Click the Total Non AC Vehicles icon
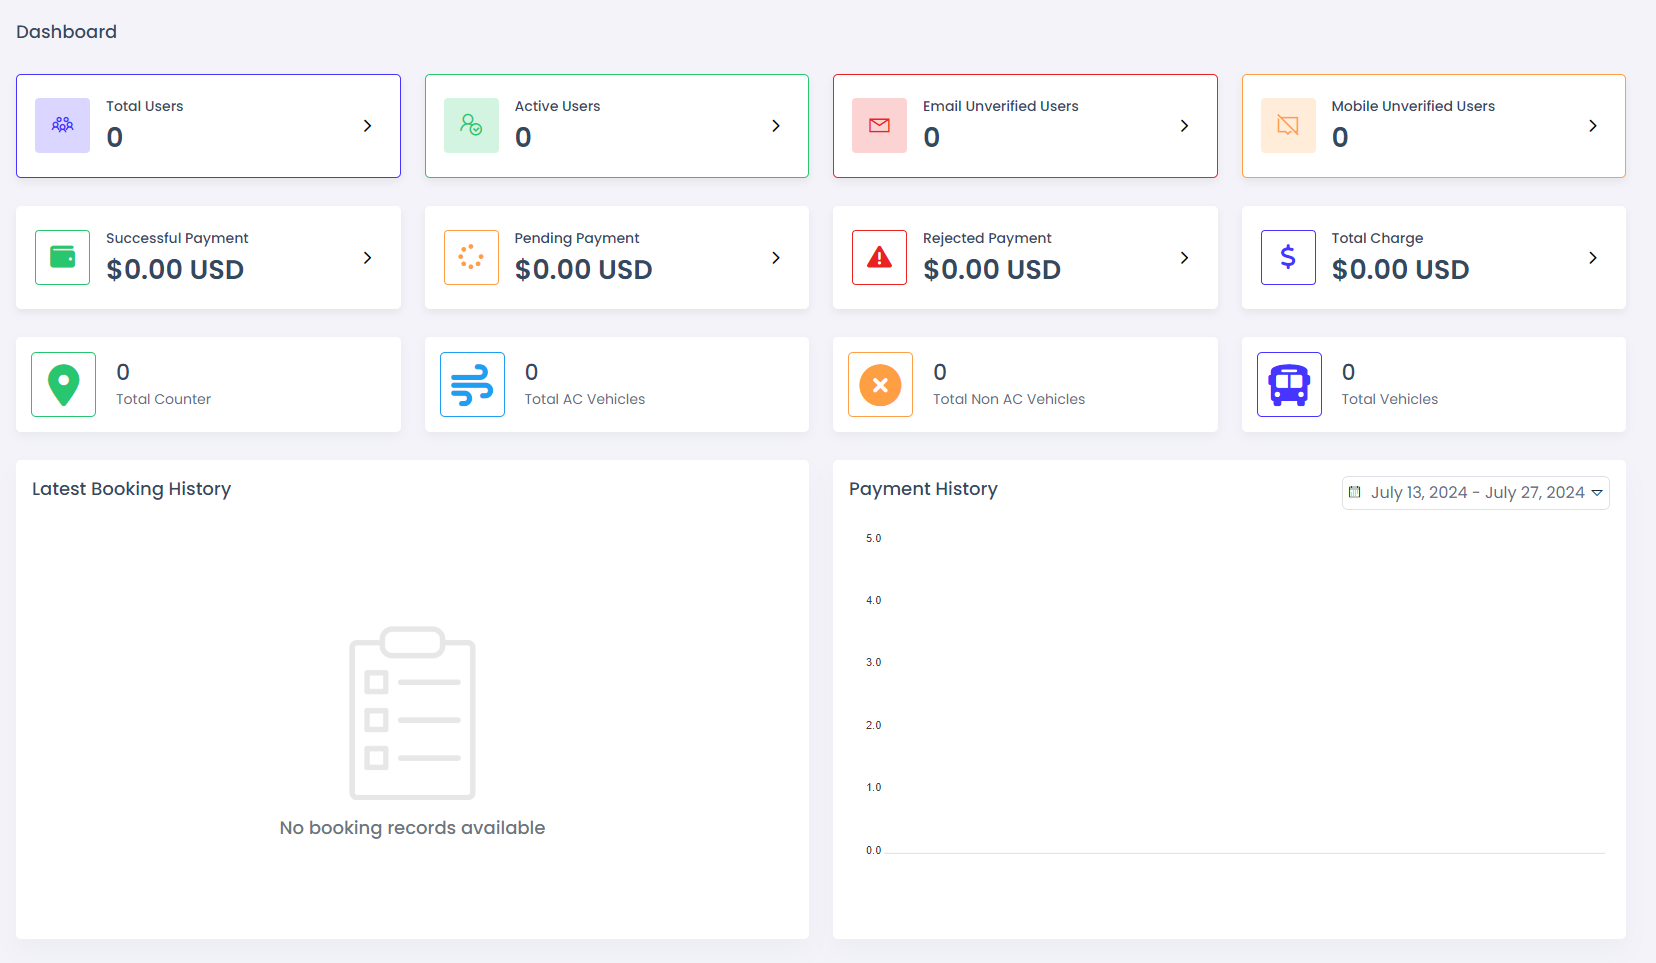Image resolution: width=1656 pixels, height=963 pixels. [880, 384]
